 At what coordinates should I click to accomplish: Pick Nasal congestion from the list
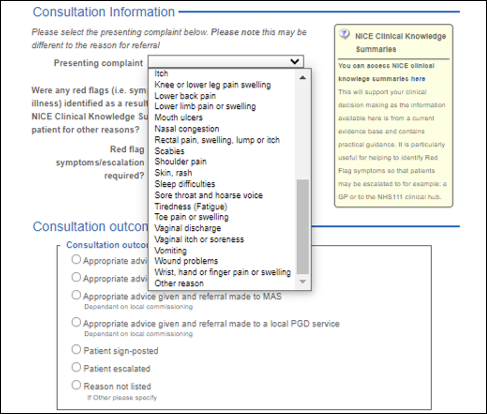(x=187, y=129)
